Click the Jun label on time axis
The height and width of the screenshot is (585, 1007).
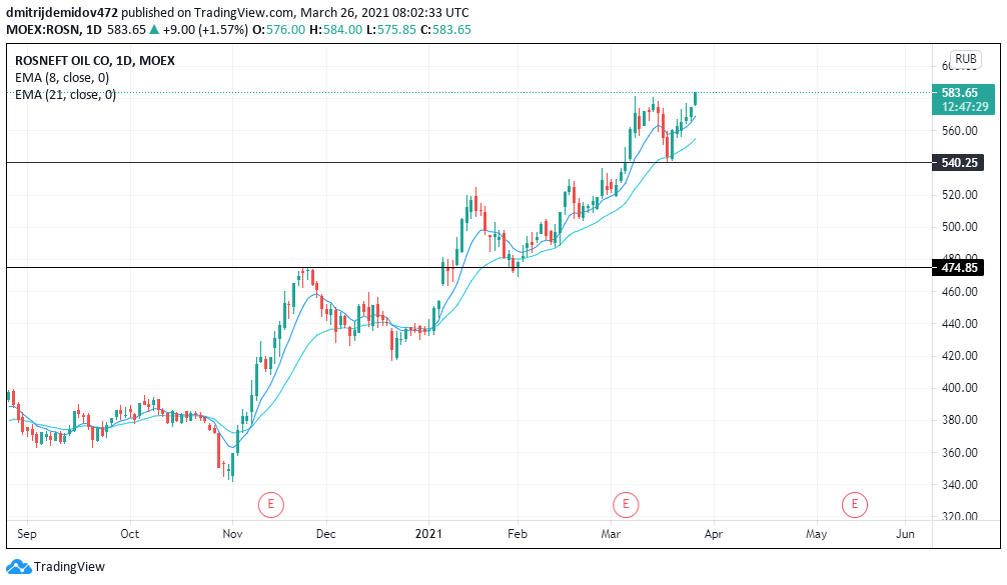click(905, 534)
